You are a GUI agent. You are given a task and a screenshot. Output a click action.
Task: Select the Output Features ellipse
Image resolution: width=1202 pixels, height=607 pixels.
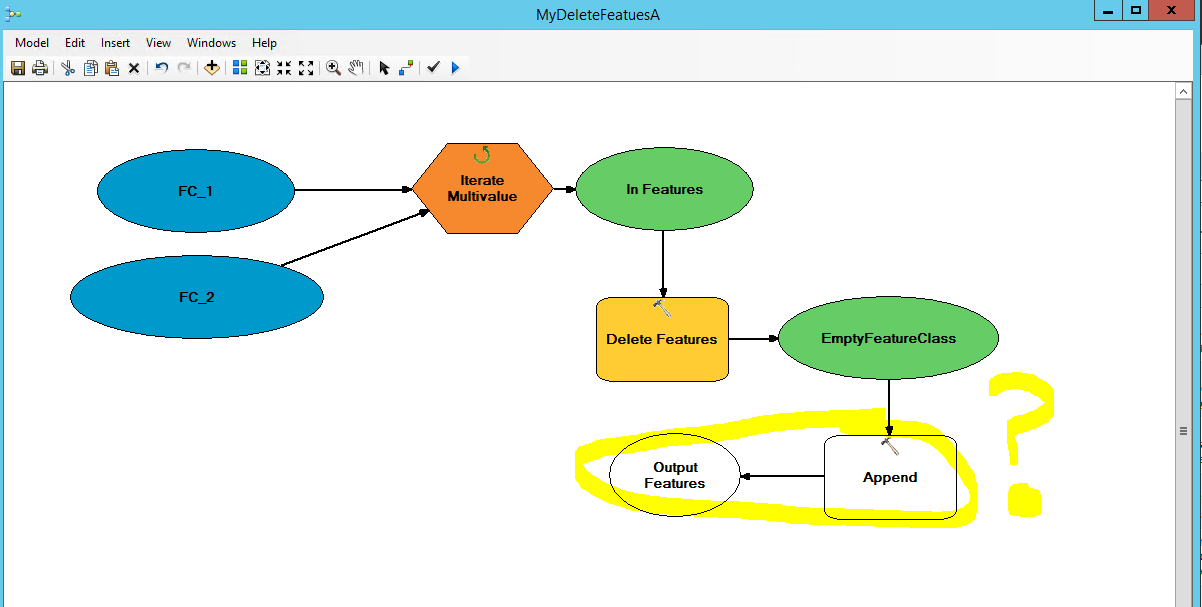pos(675,475)
